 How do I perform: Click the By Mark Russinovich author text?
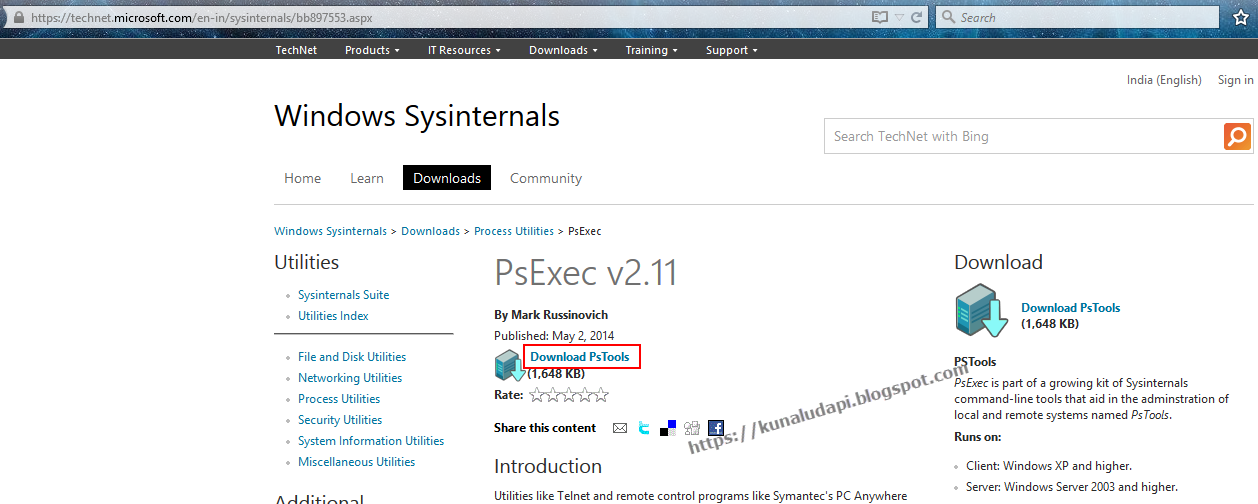coord(551,315)
